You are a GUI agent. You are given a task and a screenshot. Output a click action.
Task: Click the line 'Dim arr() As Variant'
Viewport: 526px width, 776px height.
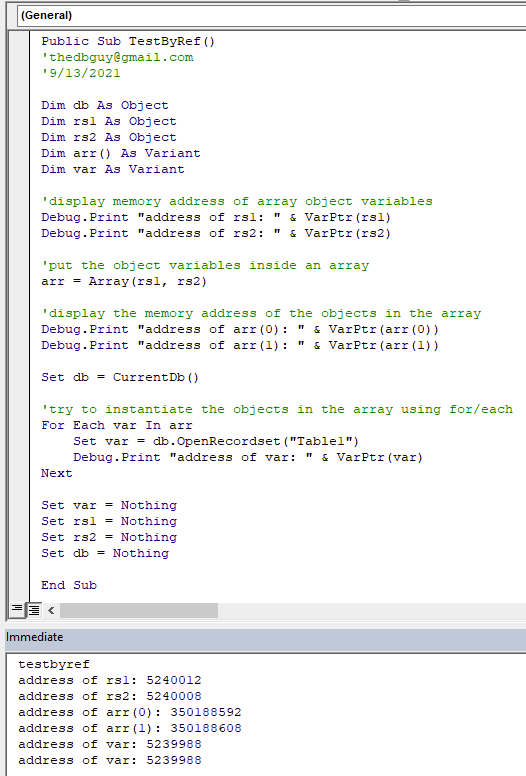coord(121,153)
